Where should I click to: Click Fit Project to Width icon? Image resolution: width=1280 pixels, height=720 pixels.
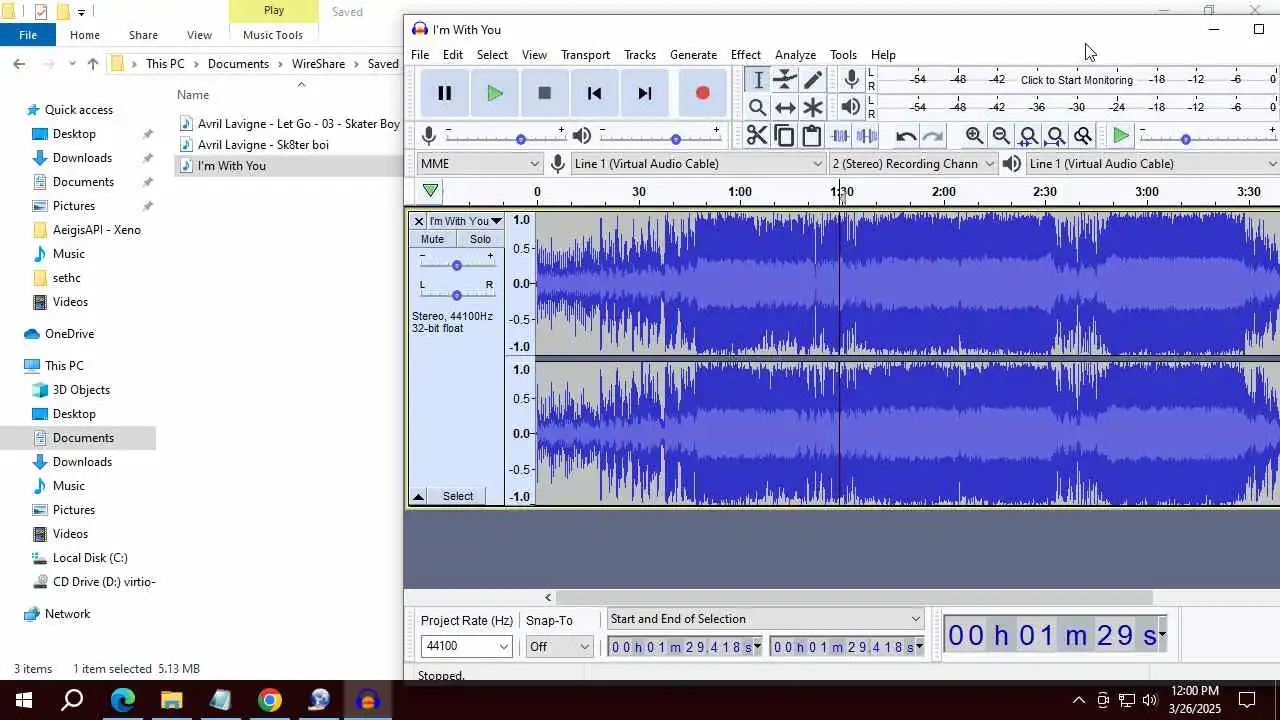[x=1055, y=136]
